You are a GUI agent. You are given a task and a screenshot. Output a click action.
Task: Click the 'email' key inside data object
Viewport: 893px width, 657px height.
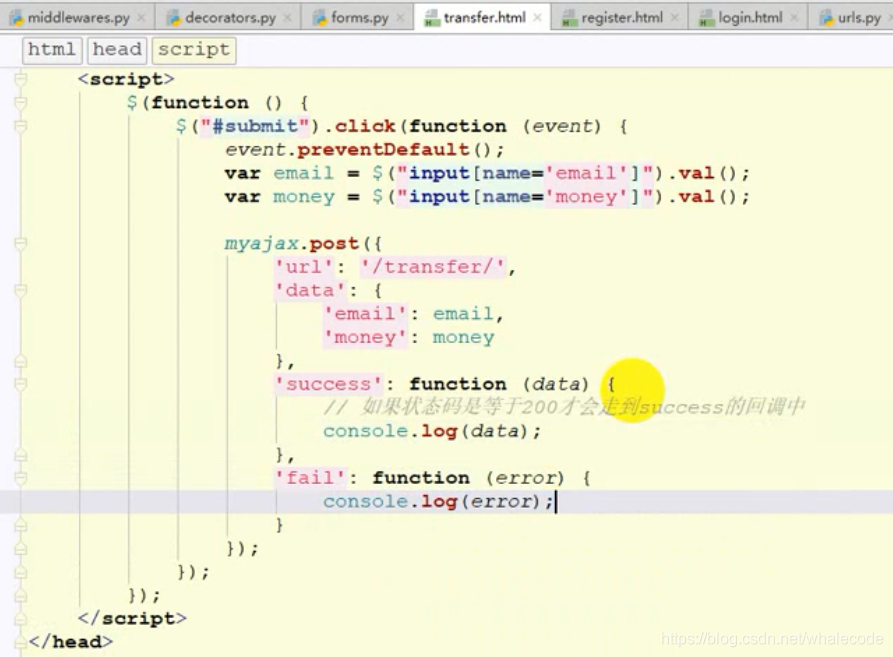click(364, 314)
